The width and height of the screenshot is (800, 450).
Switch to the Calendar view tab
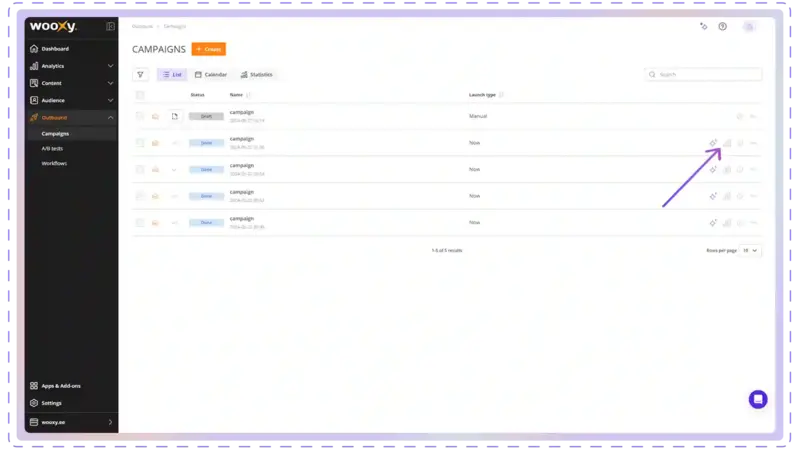(211, 74)
